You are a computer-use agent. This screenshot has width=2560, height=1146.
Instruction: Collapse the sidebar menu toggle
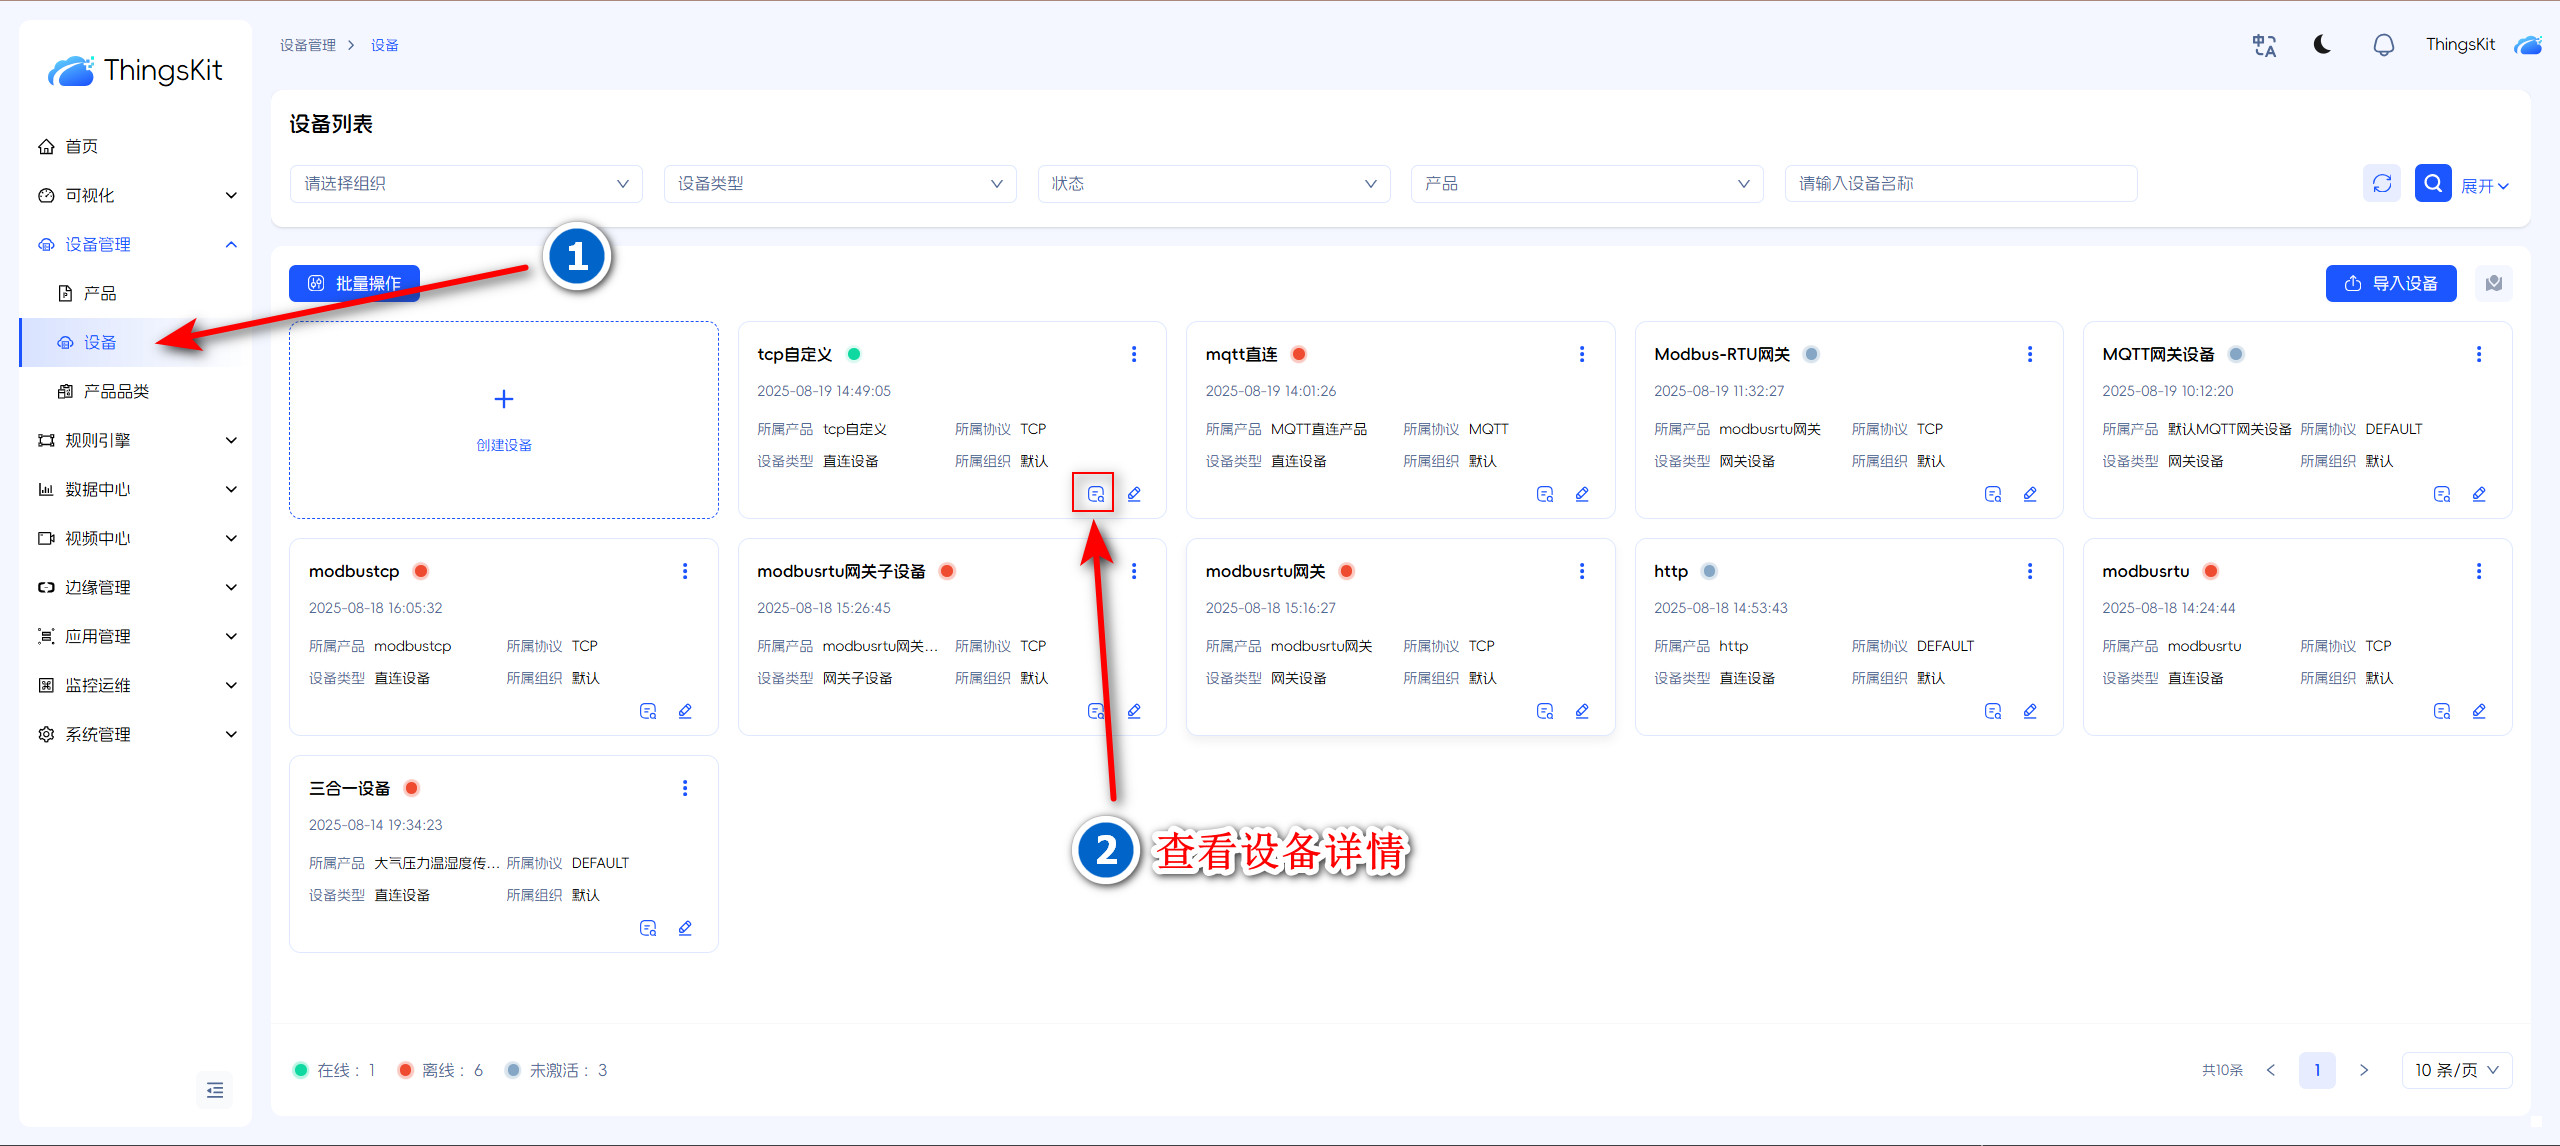click(215, 1090)
